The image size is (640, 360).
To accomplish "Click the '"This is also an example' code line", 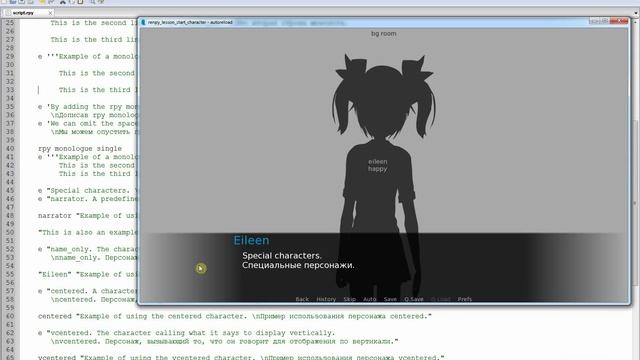I will click(x=87, y=232).
